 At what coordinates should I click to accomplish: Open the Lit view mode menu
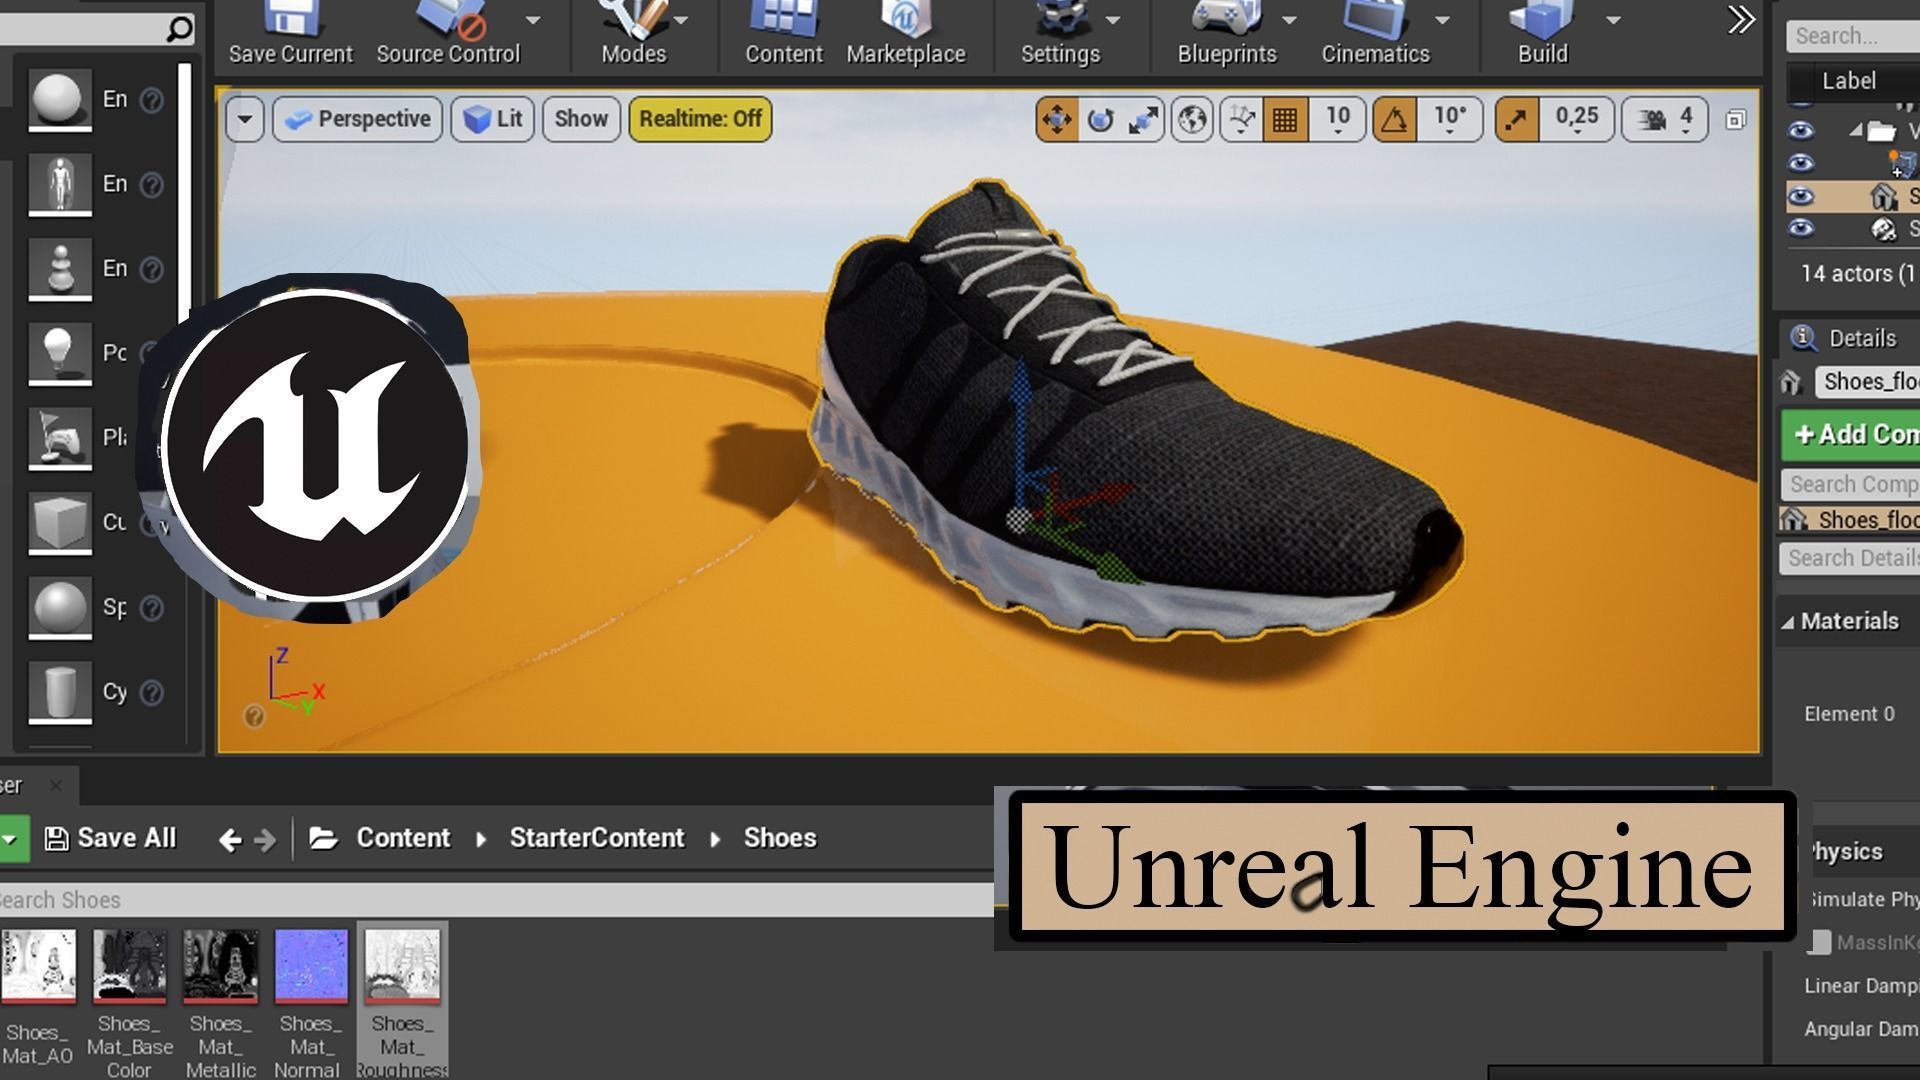click(x=492, y=119)
